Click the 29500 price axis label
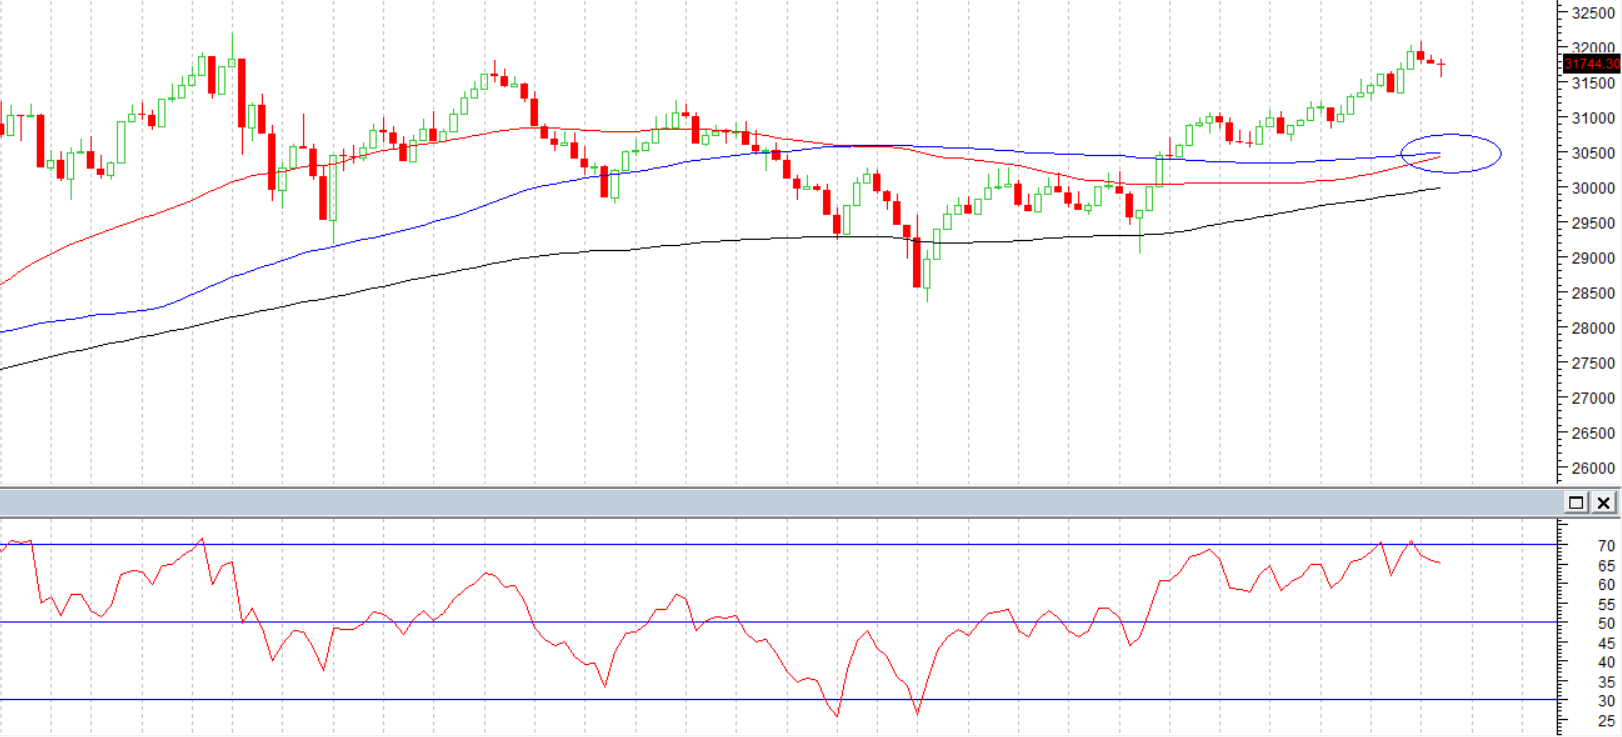Image resolution: width=1622 pixels, height=737 pixels. [1593, 223]
